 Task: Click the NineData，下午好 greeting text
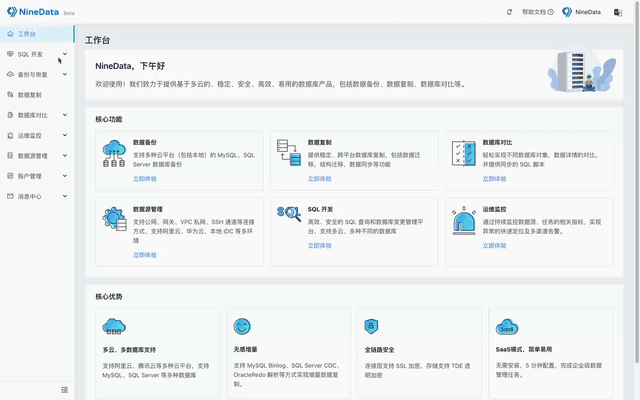pos(130,66)
